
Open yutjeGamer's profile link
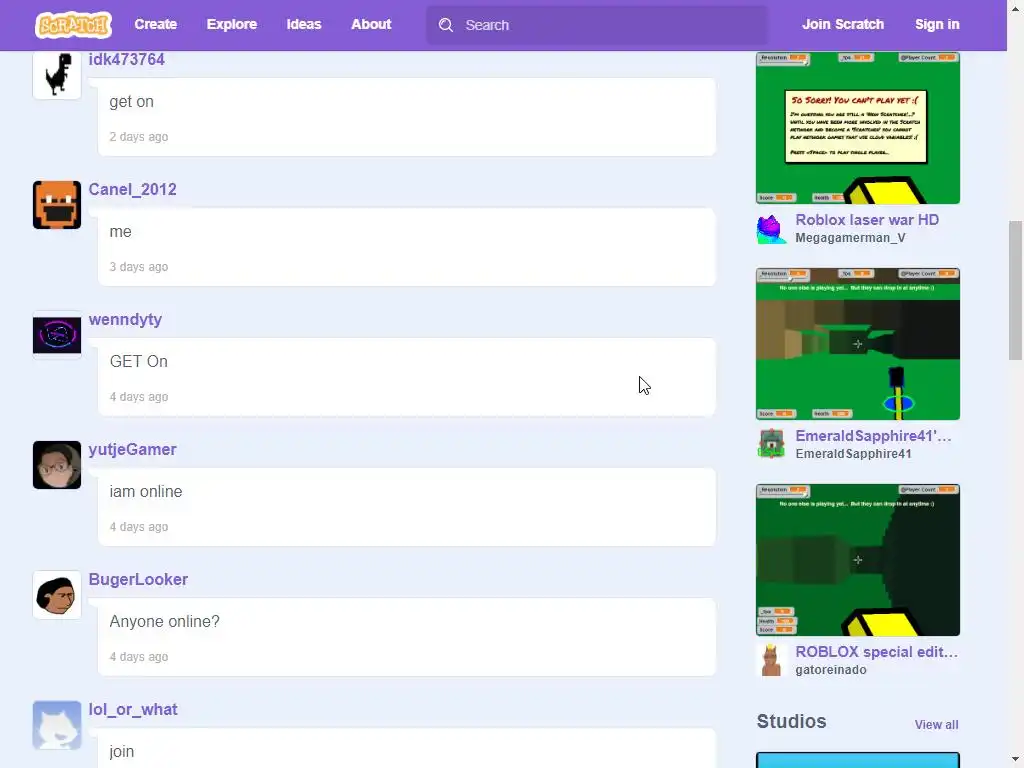pos(133,449)
